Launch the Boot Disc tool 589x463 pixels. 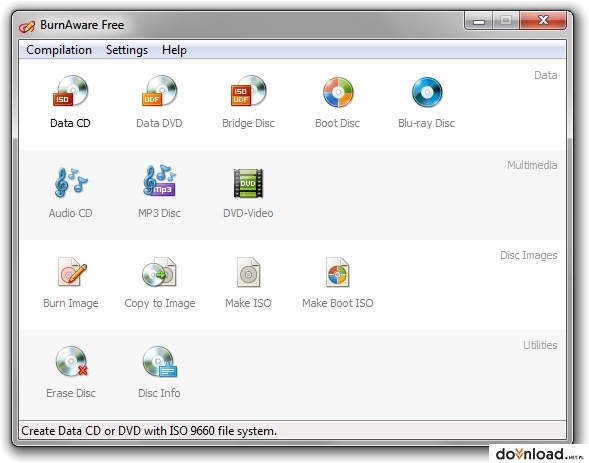[338, 92]
